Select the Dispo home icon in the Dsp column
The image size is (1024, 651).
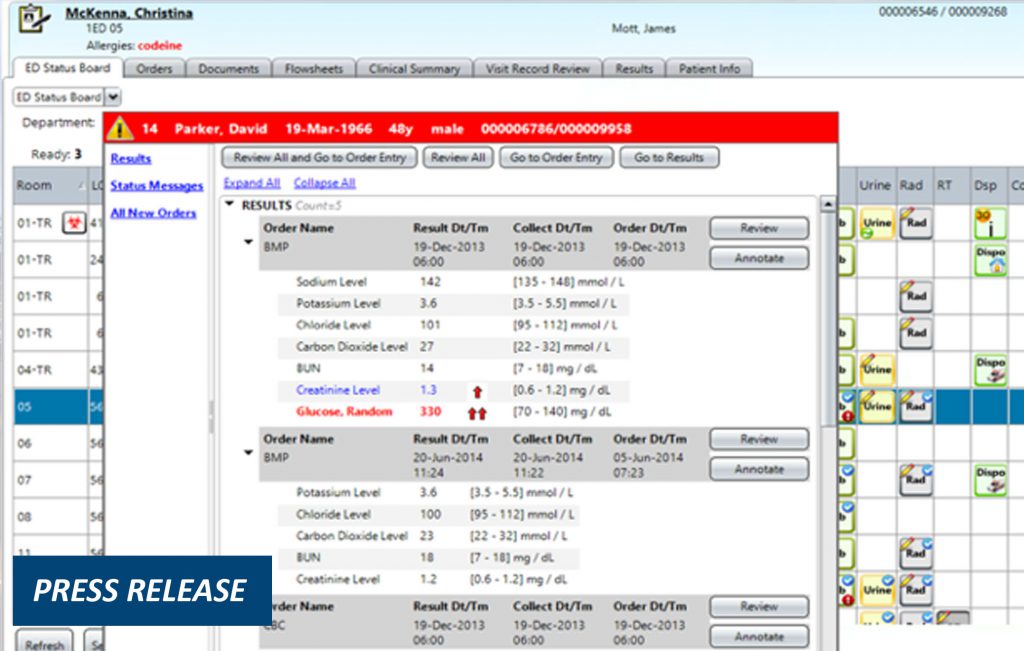(992, 259)
